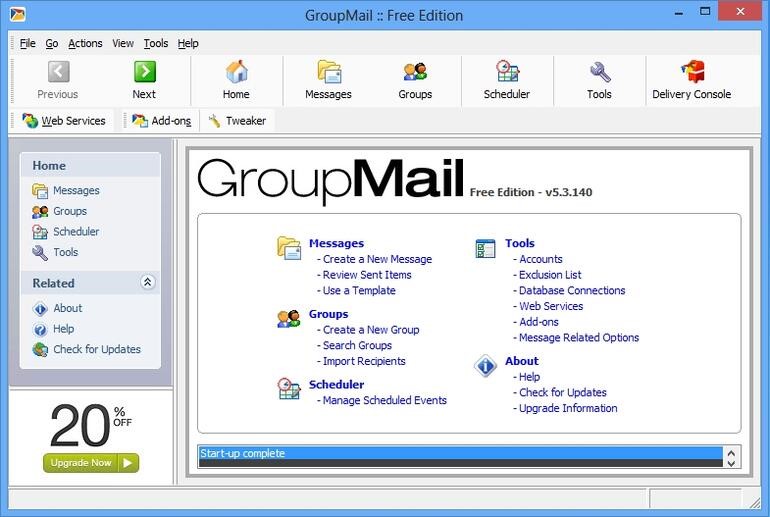Viewport: 770px width, 517px height.
Task: Click the GroupMail app icon in title bar
Action: pos(17,15)
